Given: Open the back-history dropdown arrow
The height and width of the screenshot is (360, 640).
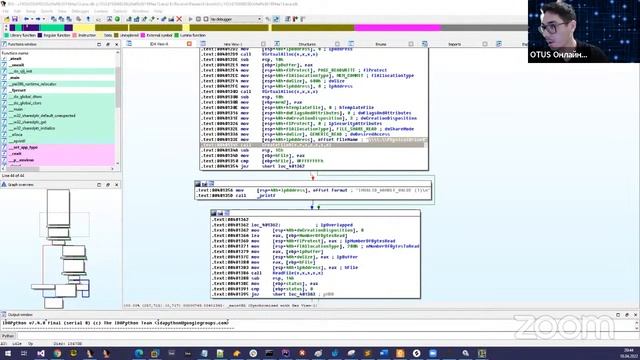Looking at the screenshot, I should 32,19.
